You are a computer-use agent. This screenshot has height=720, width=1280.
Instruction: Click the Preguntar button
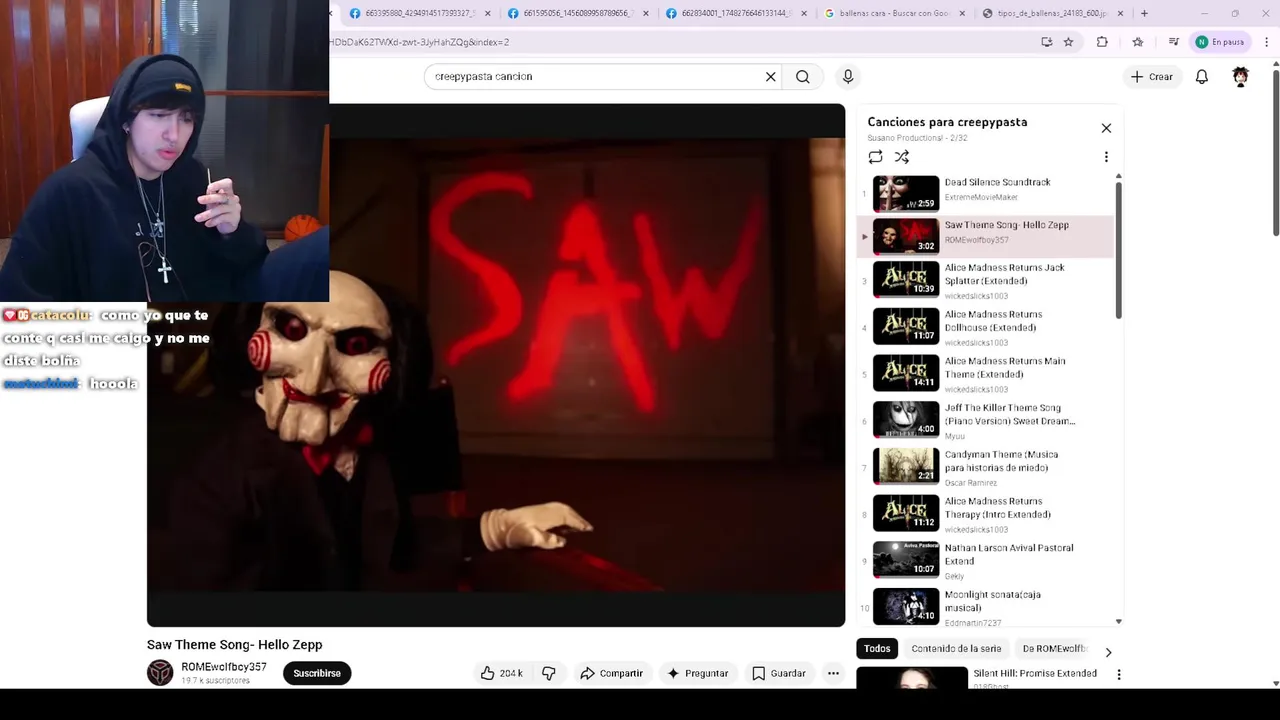[x=697, y=673]
